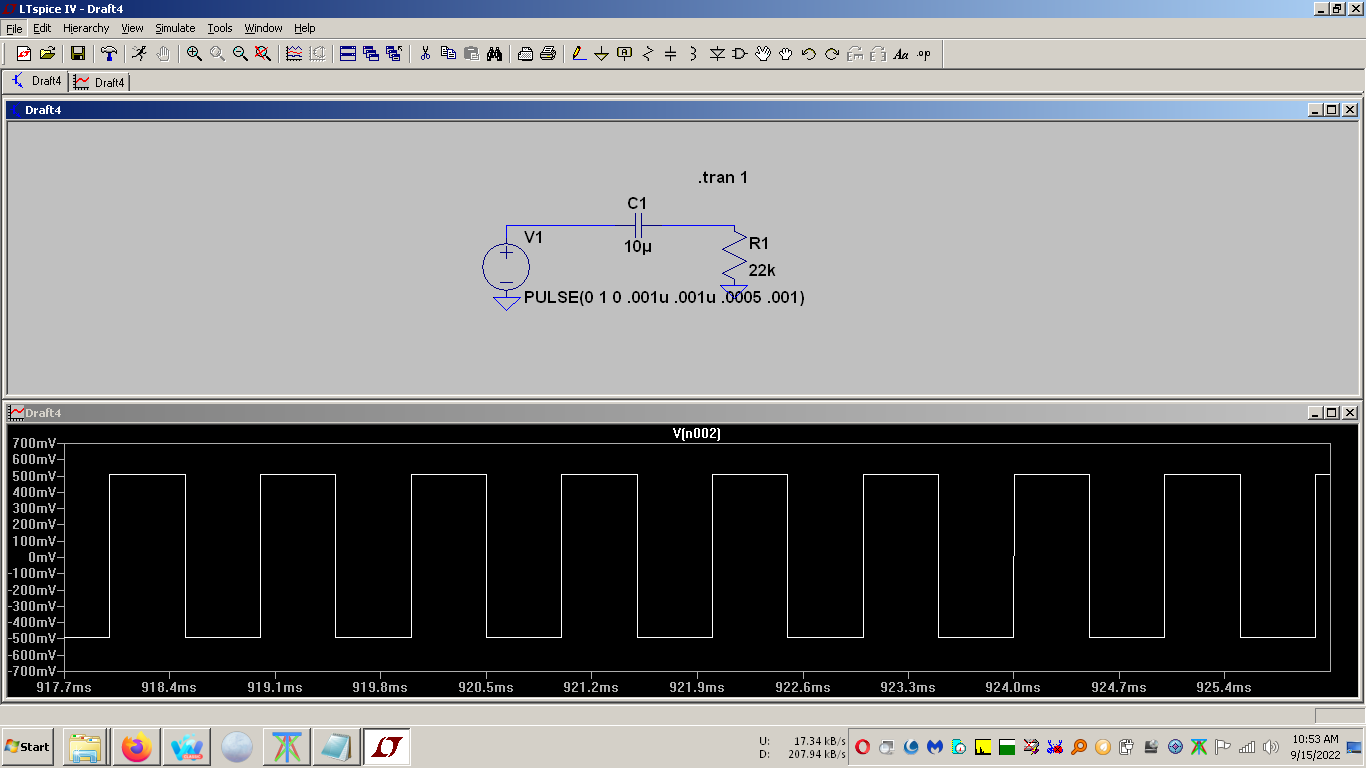Click the Windows Start button
The height and width of the screenshot is (768, 1366).
pyautogui.click(x=28, y=747)
